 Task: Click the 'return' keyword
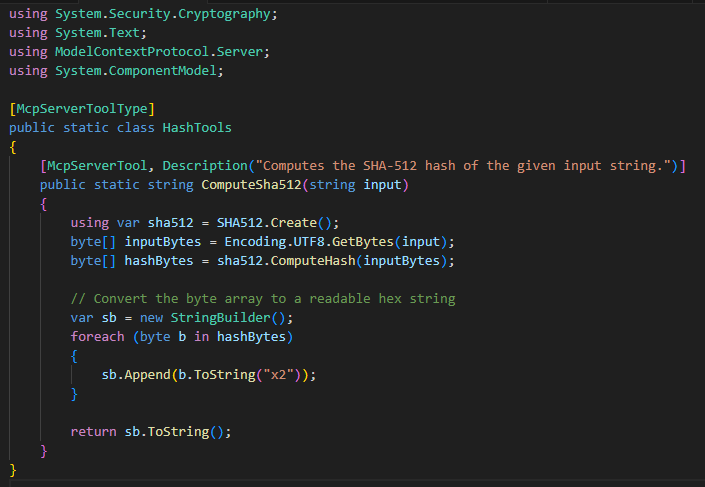(x=94, y=432)
